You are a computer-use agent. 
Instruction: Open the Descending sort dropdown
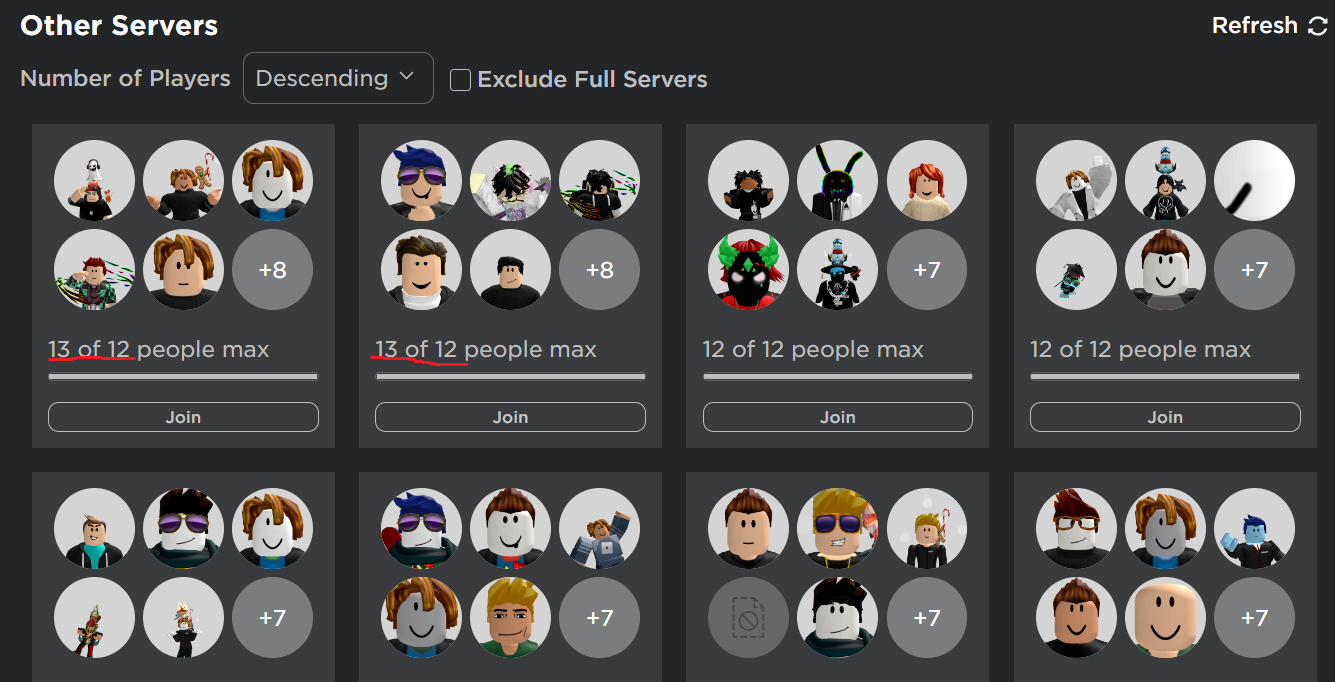338,78
